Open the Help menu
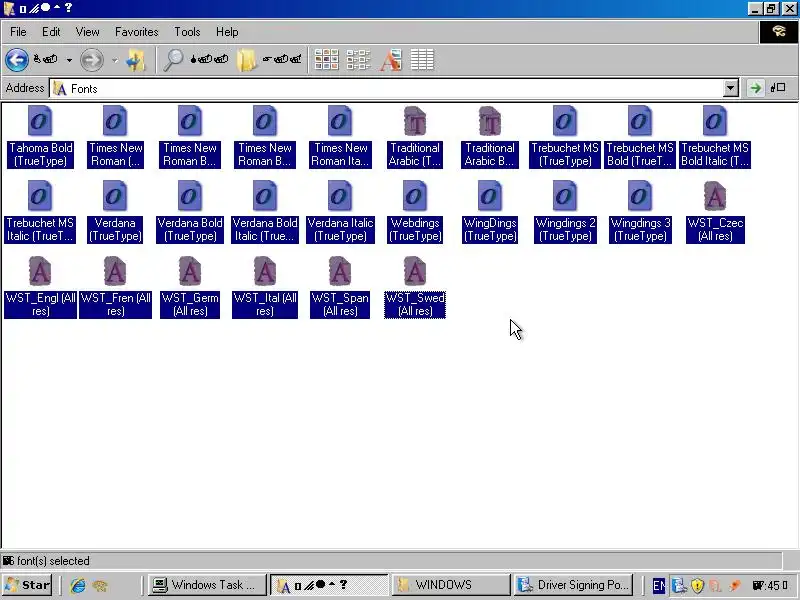This screenshot has height=600, width=800. pos(227,32)
